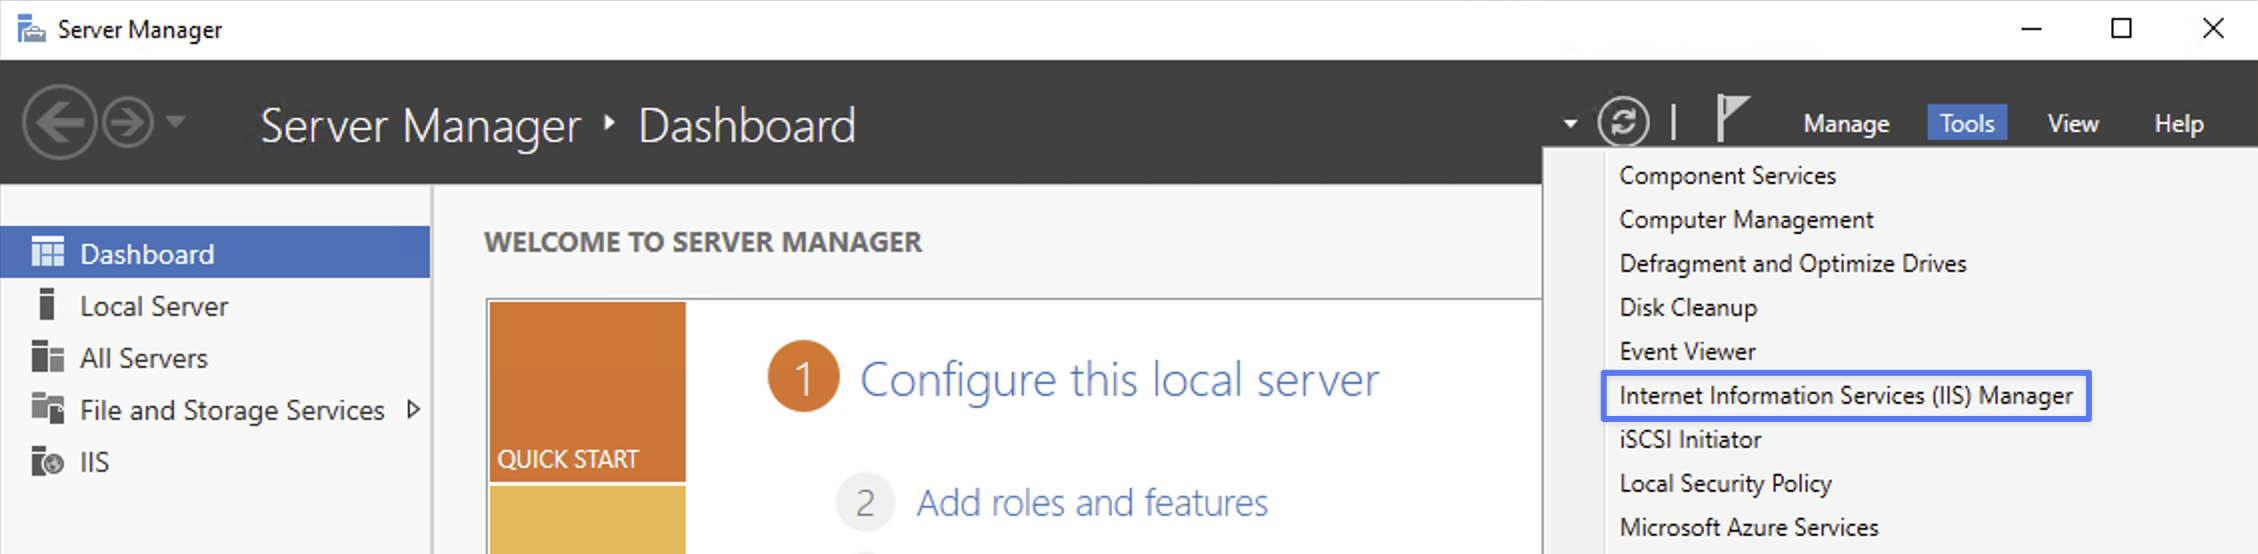Minimize the Server Manager window

pyautogui.click(x=2031, y=29)
